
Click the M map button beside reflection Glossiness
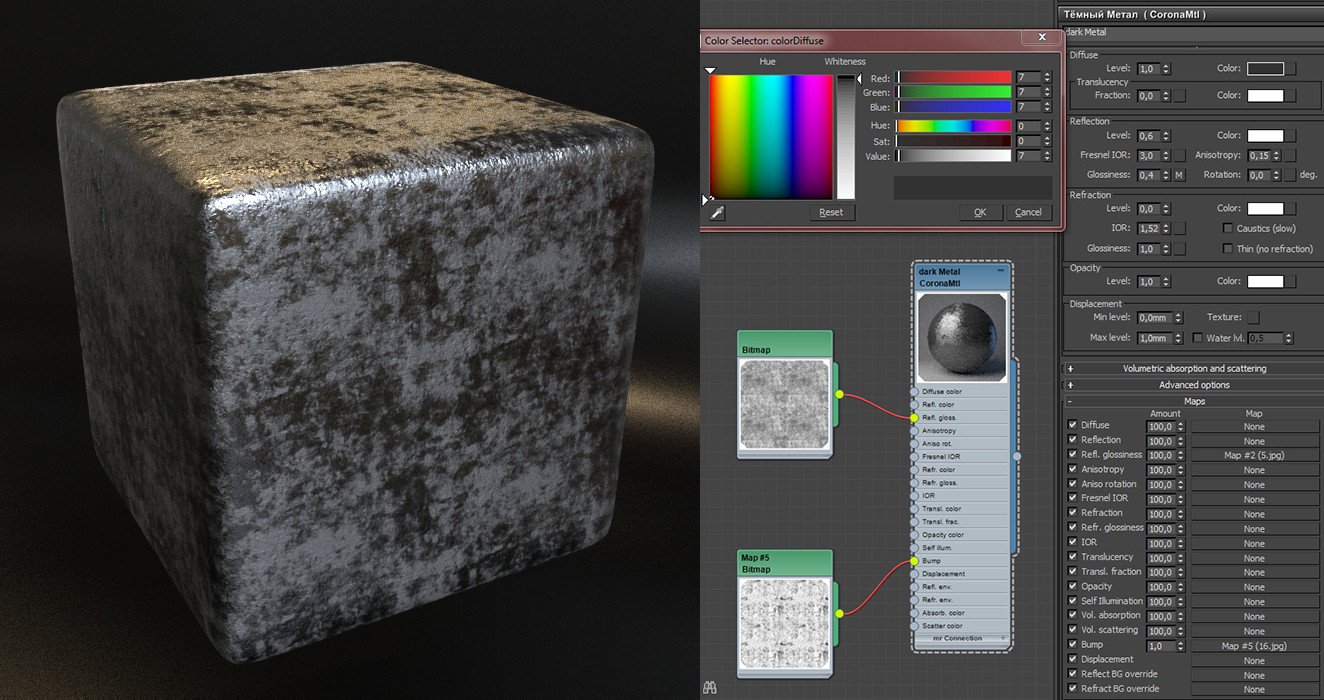[1179, 175]
